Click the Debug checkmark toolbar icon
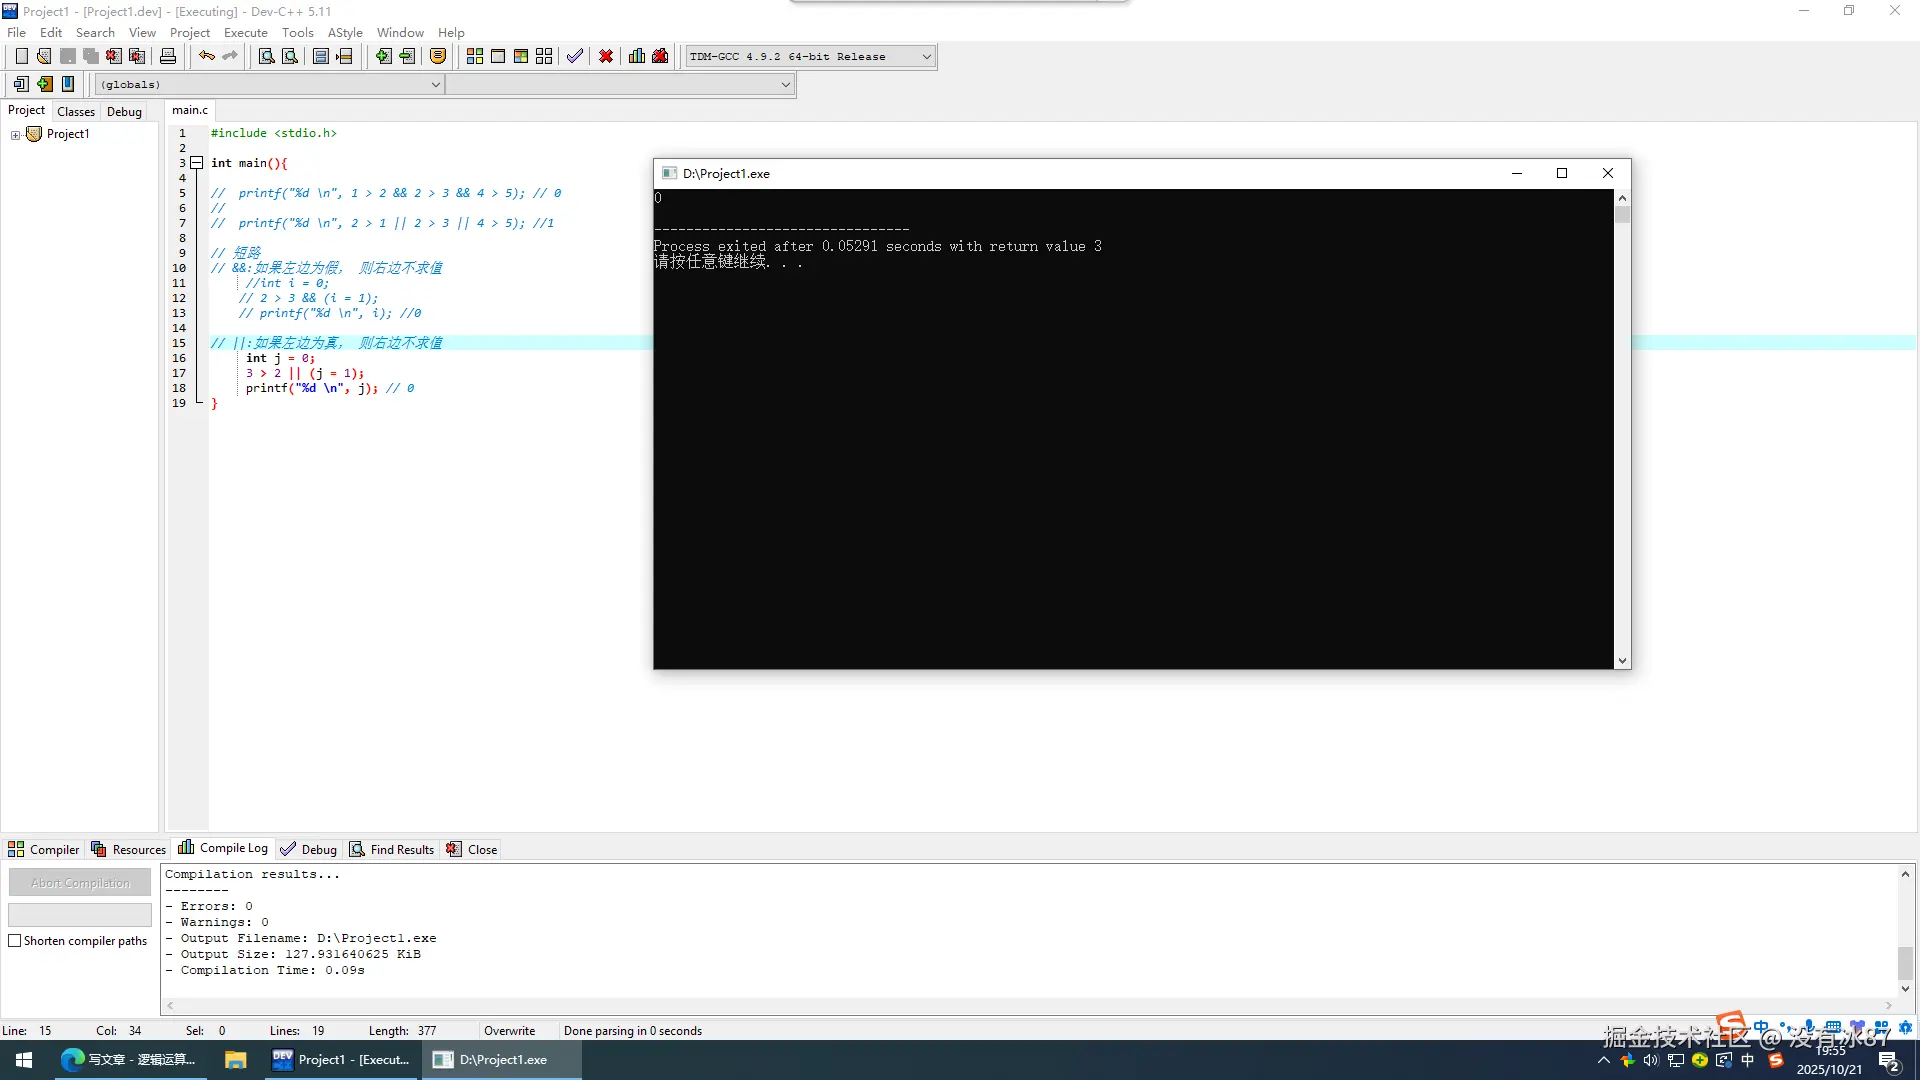This screenshot has width=1920, height=1080. [x=574, y=56]
